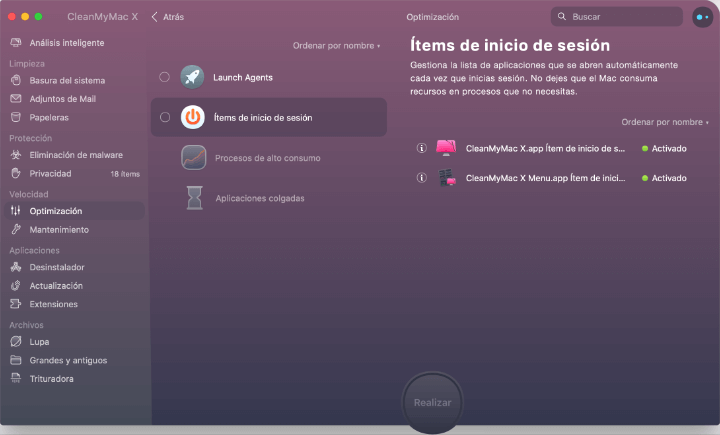Click the Análisis inteligente monitor icon
The image size is (720, 435).
[x=16, y=43]
